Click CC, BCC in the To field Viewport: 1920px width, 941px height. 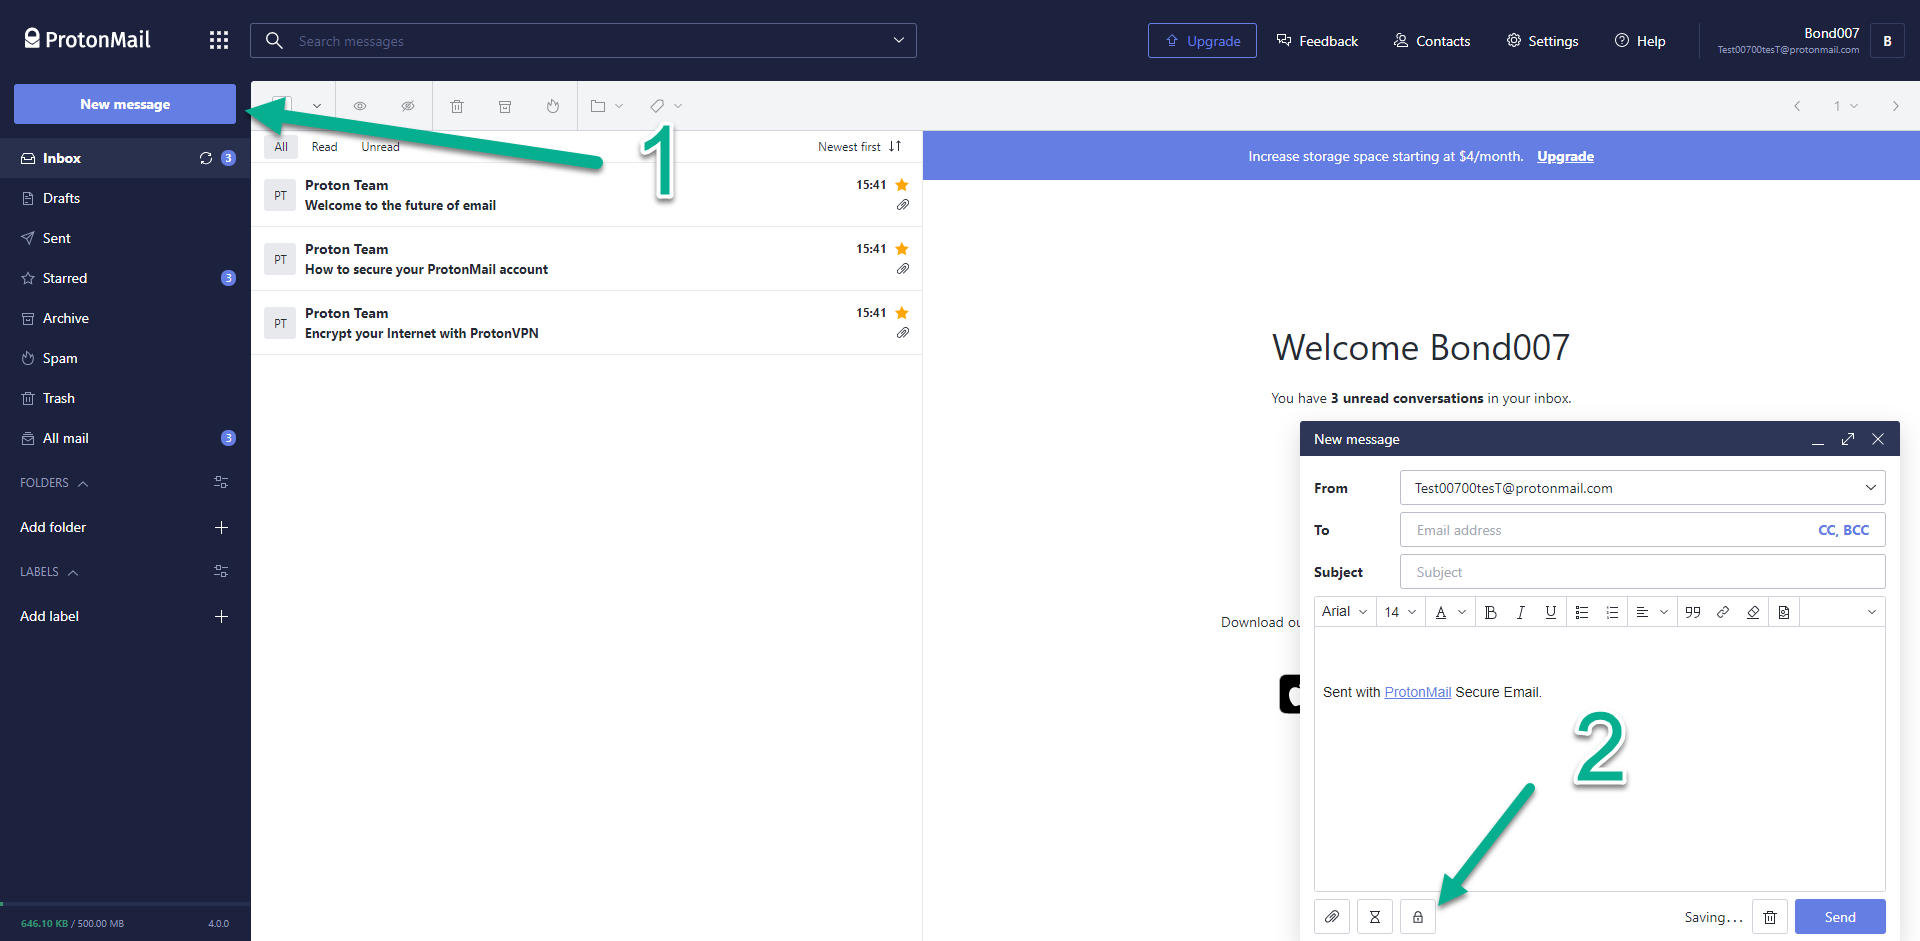(1843, 530)
